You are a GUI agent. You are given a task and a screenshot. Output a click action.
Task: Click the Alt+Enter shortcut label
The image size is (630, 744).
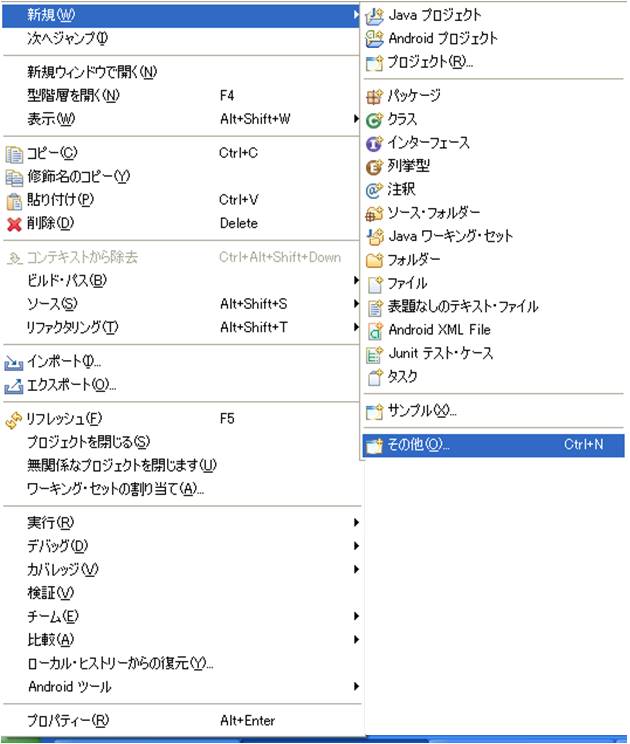pyautogui.click(x=247, y=720)
